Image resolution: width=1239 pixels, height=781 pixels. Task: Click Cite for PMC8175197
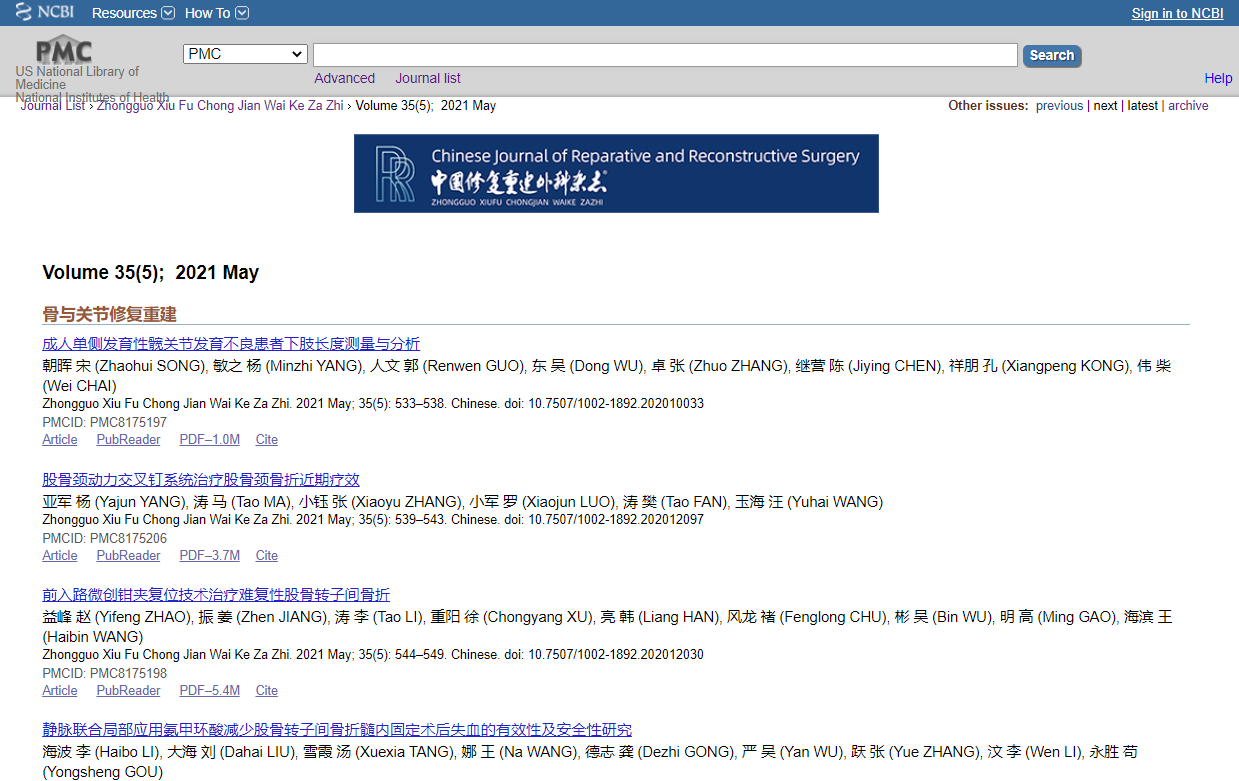[266, 440]
